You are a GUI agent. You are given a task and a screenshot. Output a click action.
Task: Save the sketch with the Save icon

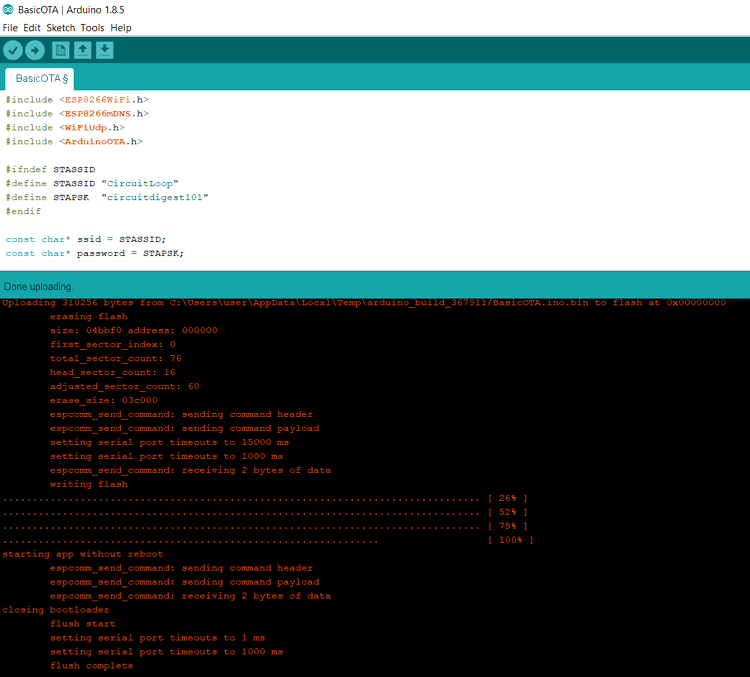coord(104,50)
